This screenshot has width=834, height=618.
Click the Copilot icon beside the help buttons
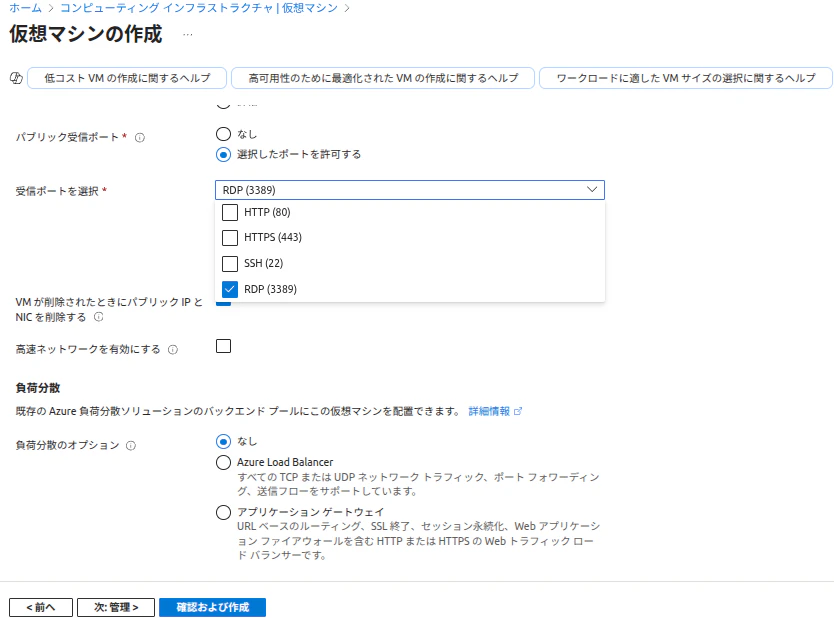[16, 78]
